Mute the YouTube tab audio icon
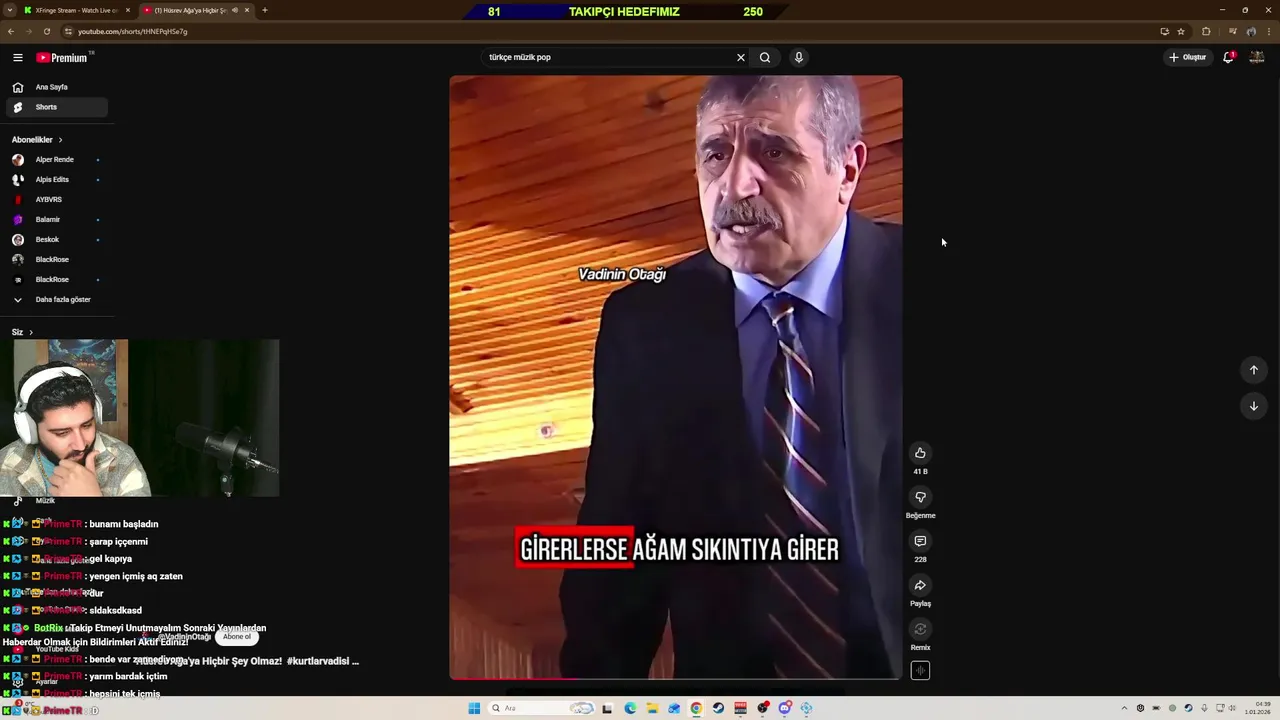Viewport: 1280px width, 720px height. (235, 10)
